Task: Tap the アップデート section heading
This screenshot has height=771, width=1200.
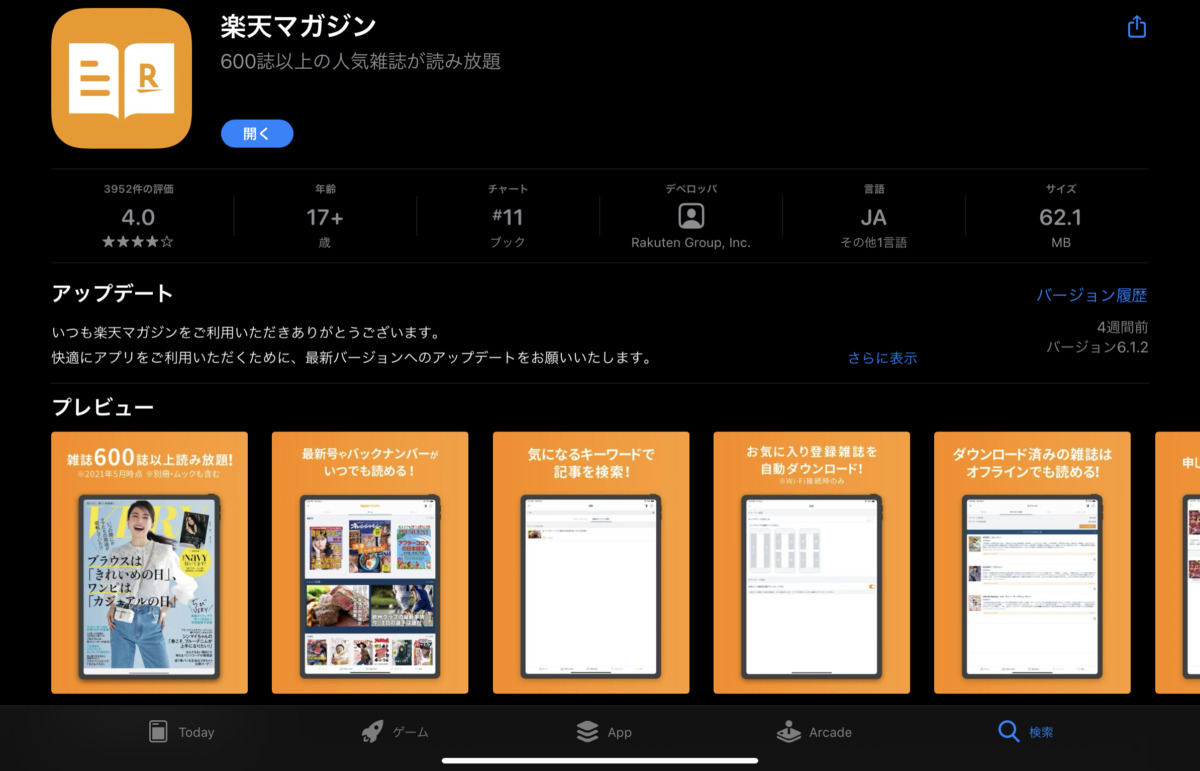Action: tap(112, 294)
